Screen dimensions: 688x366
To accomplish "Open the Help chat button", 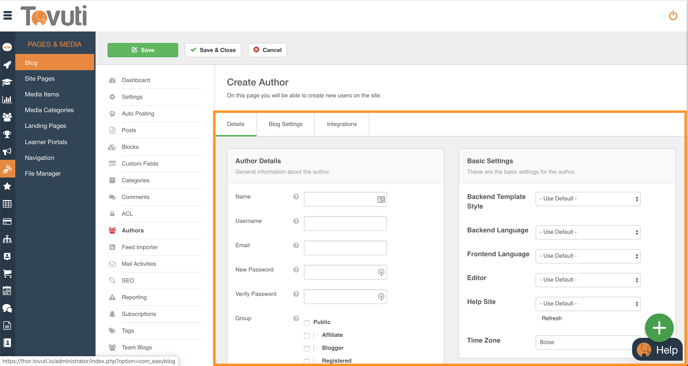I will [x=657, y=350].
